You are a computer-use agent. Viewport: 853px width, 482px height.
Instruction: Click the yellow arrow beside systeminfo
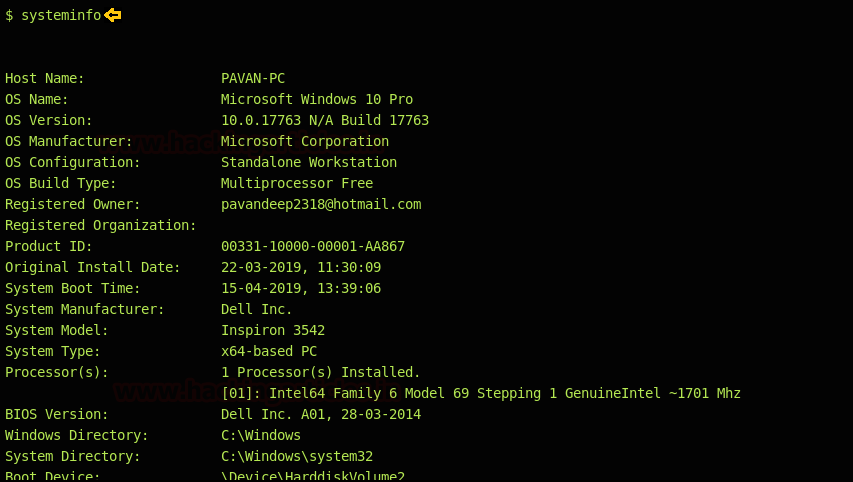tap(112, 15)
